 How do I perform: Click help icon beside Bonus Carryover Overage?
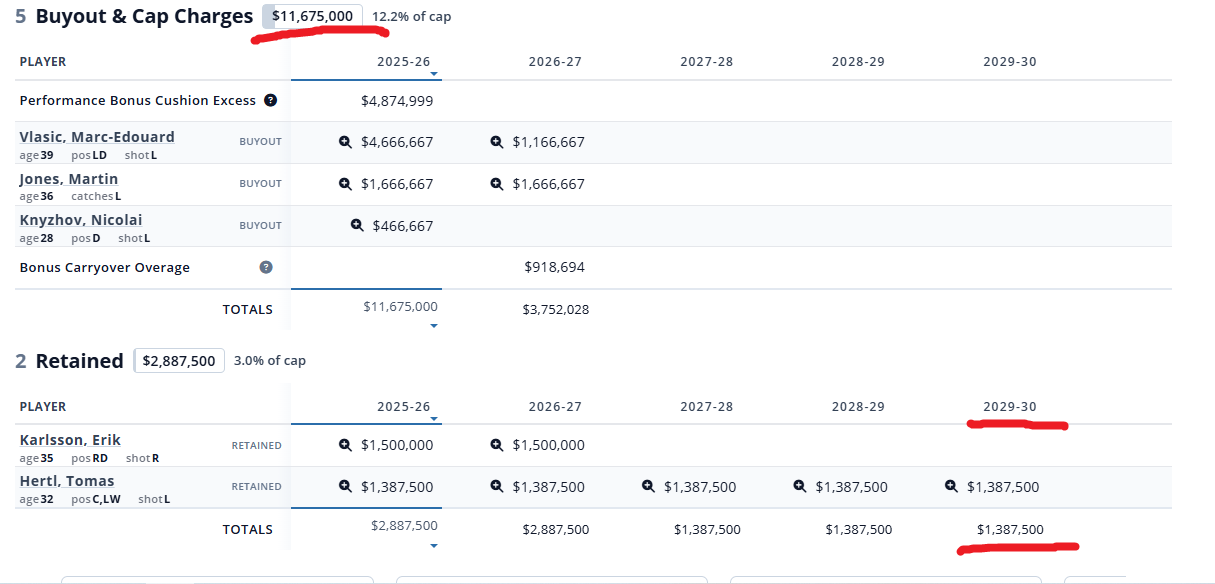pyautogui.click(x=266, y=267)
